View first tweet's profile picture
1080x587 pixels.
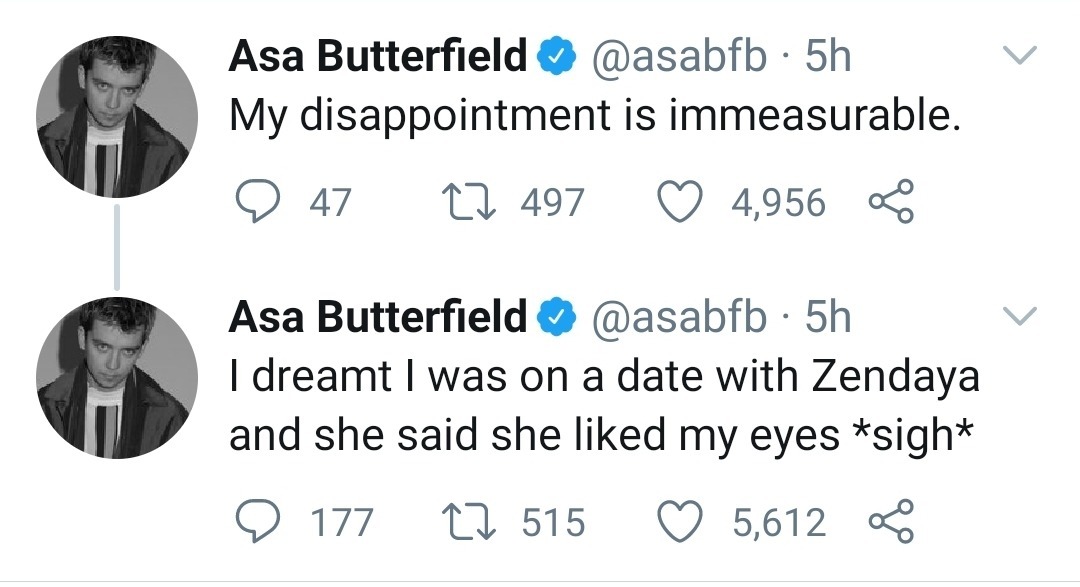[x=117, y=117]
